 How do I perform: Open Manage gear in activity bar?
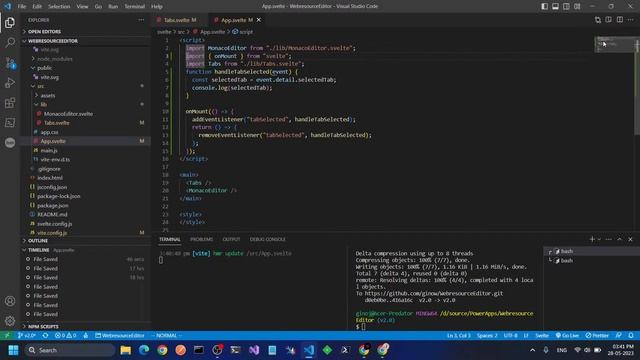coord(10,321)
